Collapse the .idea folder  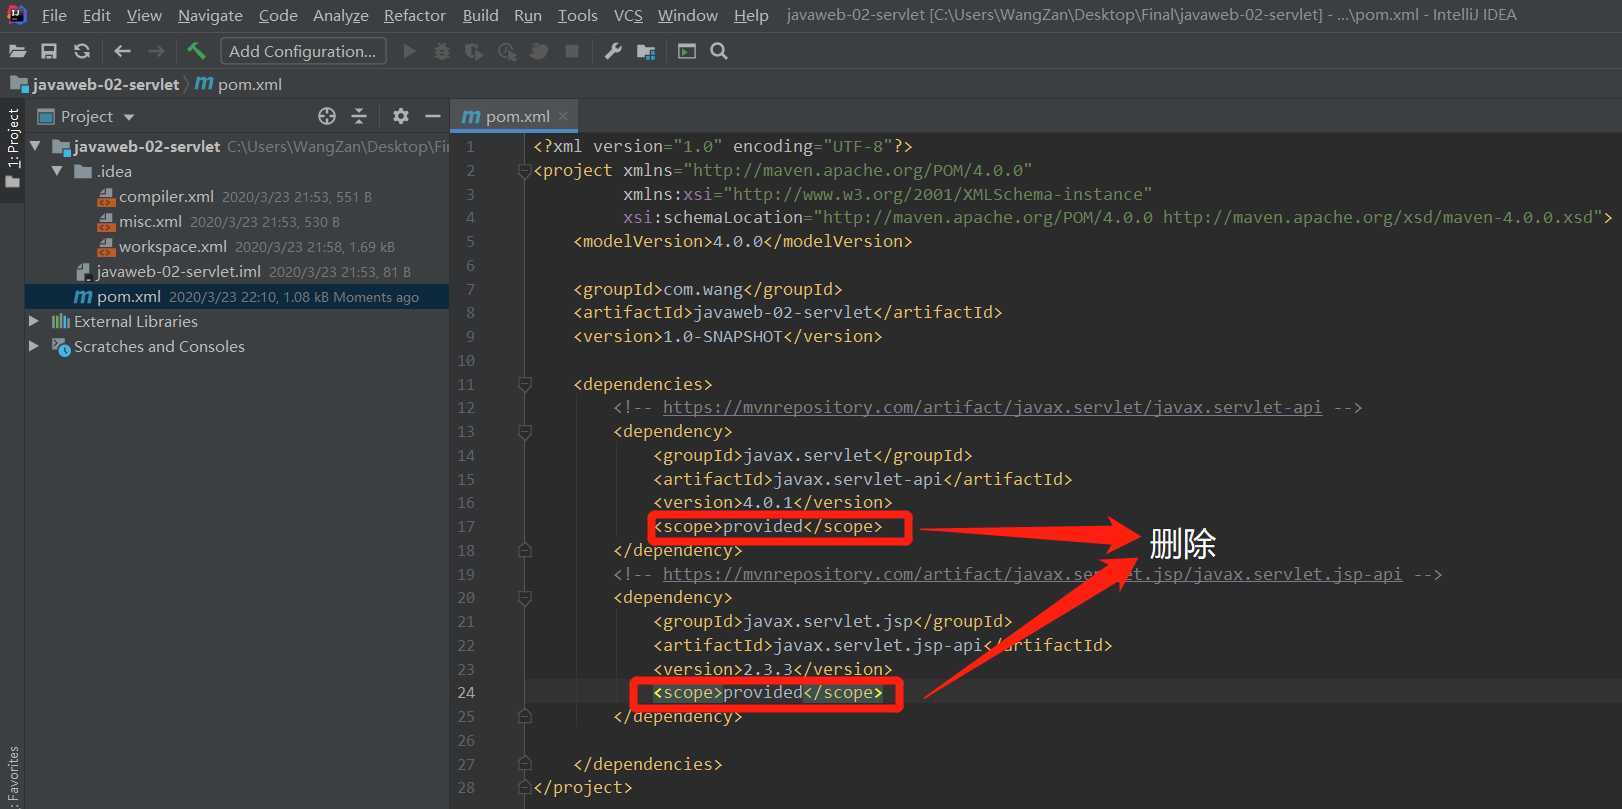coord(58,171)
